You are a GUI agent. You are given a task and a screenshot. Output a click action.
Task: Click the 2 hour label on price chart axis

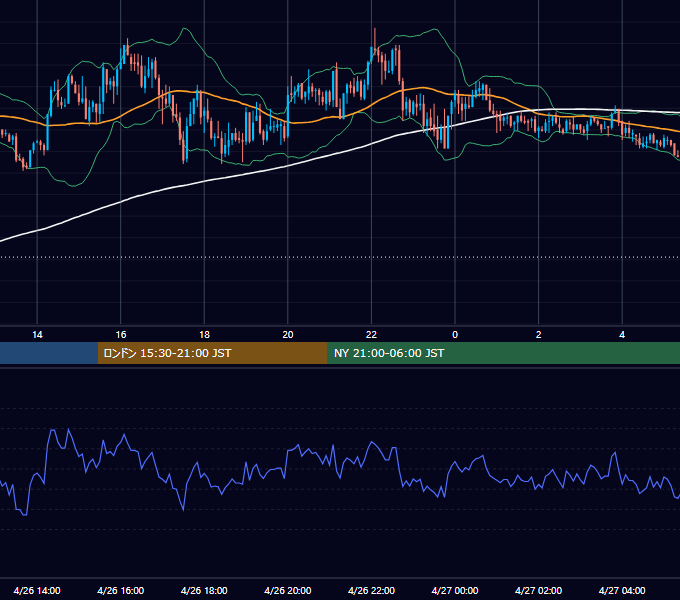(x=539, y=335)
